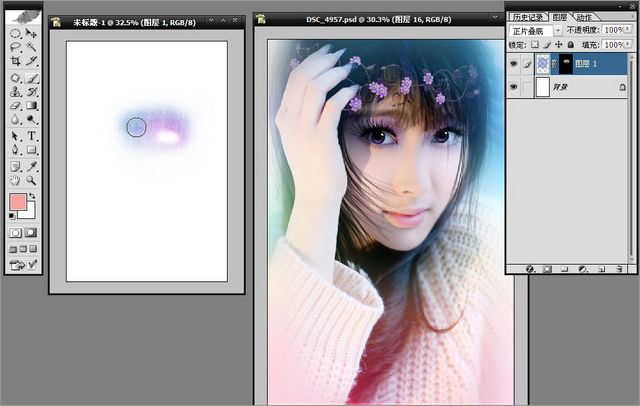
Task: Select the Zoom tool
Action: coord(31,180)
